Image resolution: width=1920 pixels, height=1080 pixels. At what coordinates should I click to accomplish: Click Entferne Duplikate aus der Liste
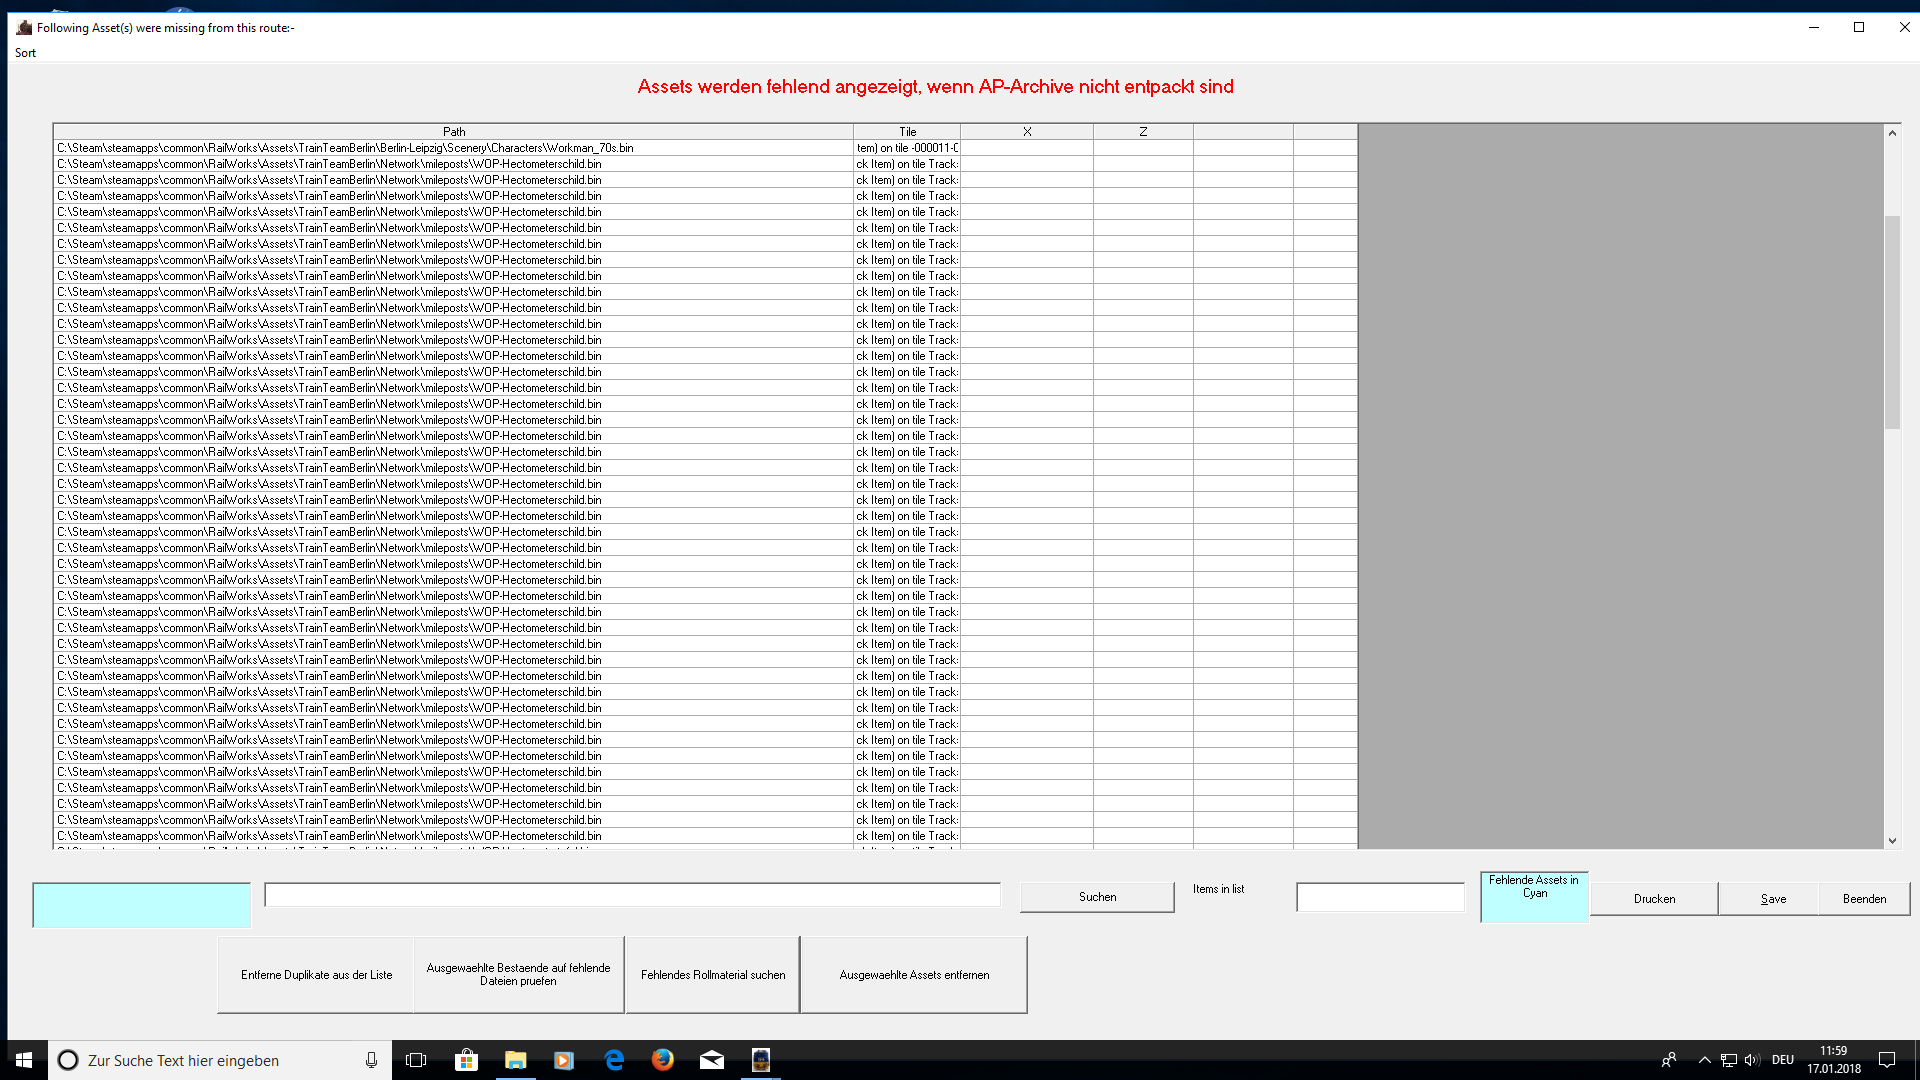(x=316, y=975)
